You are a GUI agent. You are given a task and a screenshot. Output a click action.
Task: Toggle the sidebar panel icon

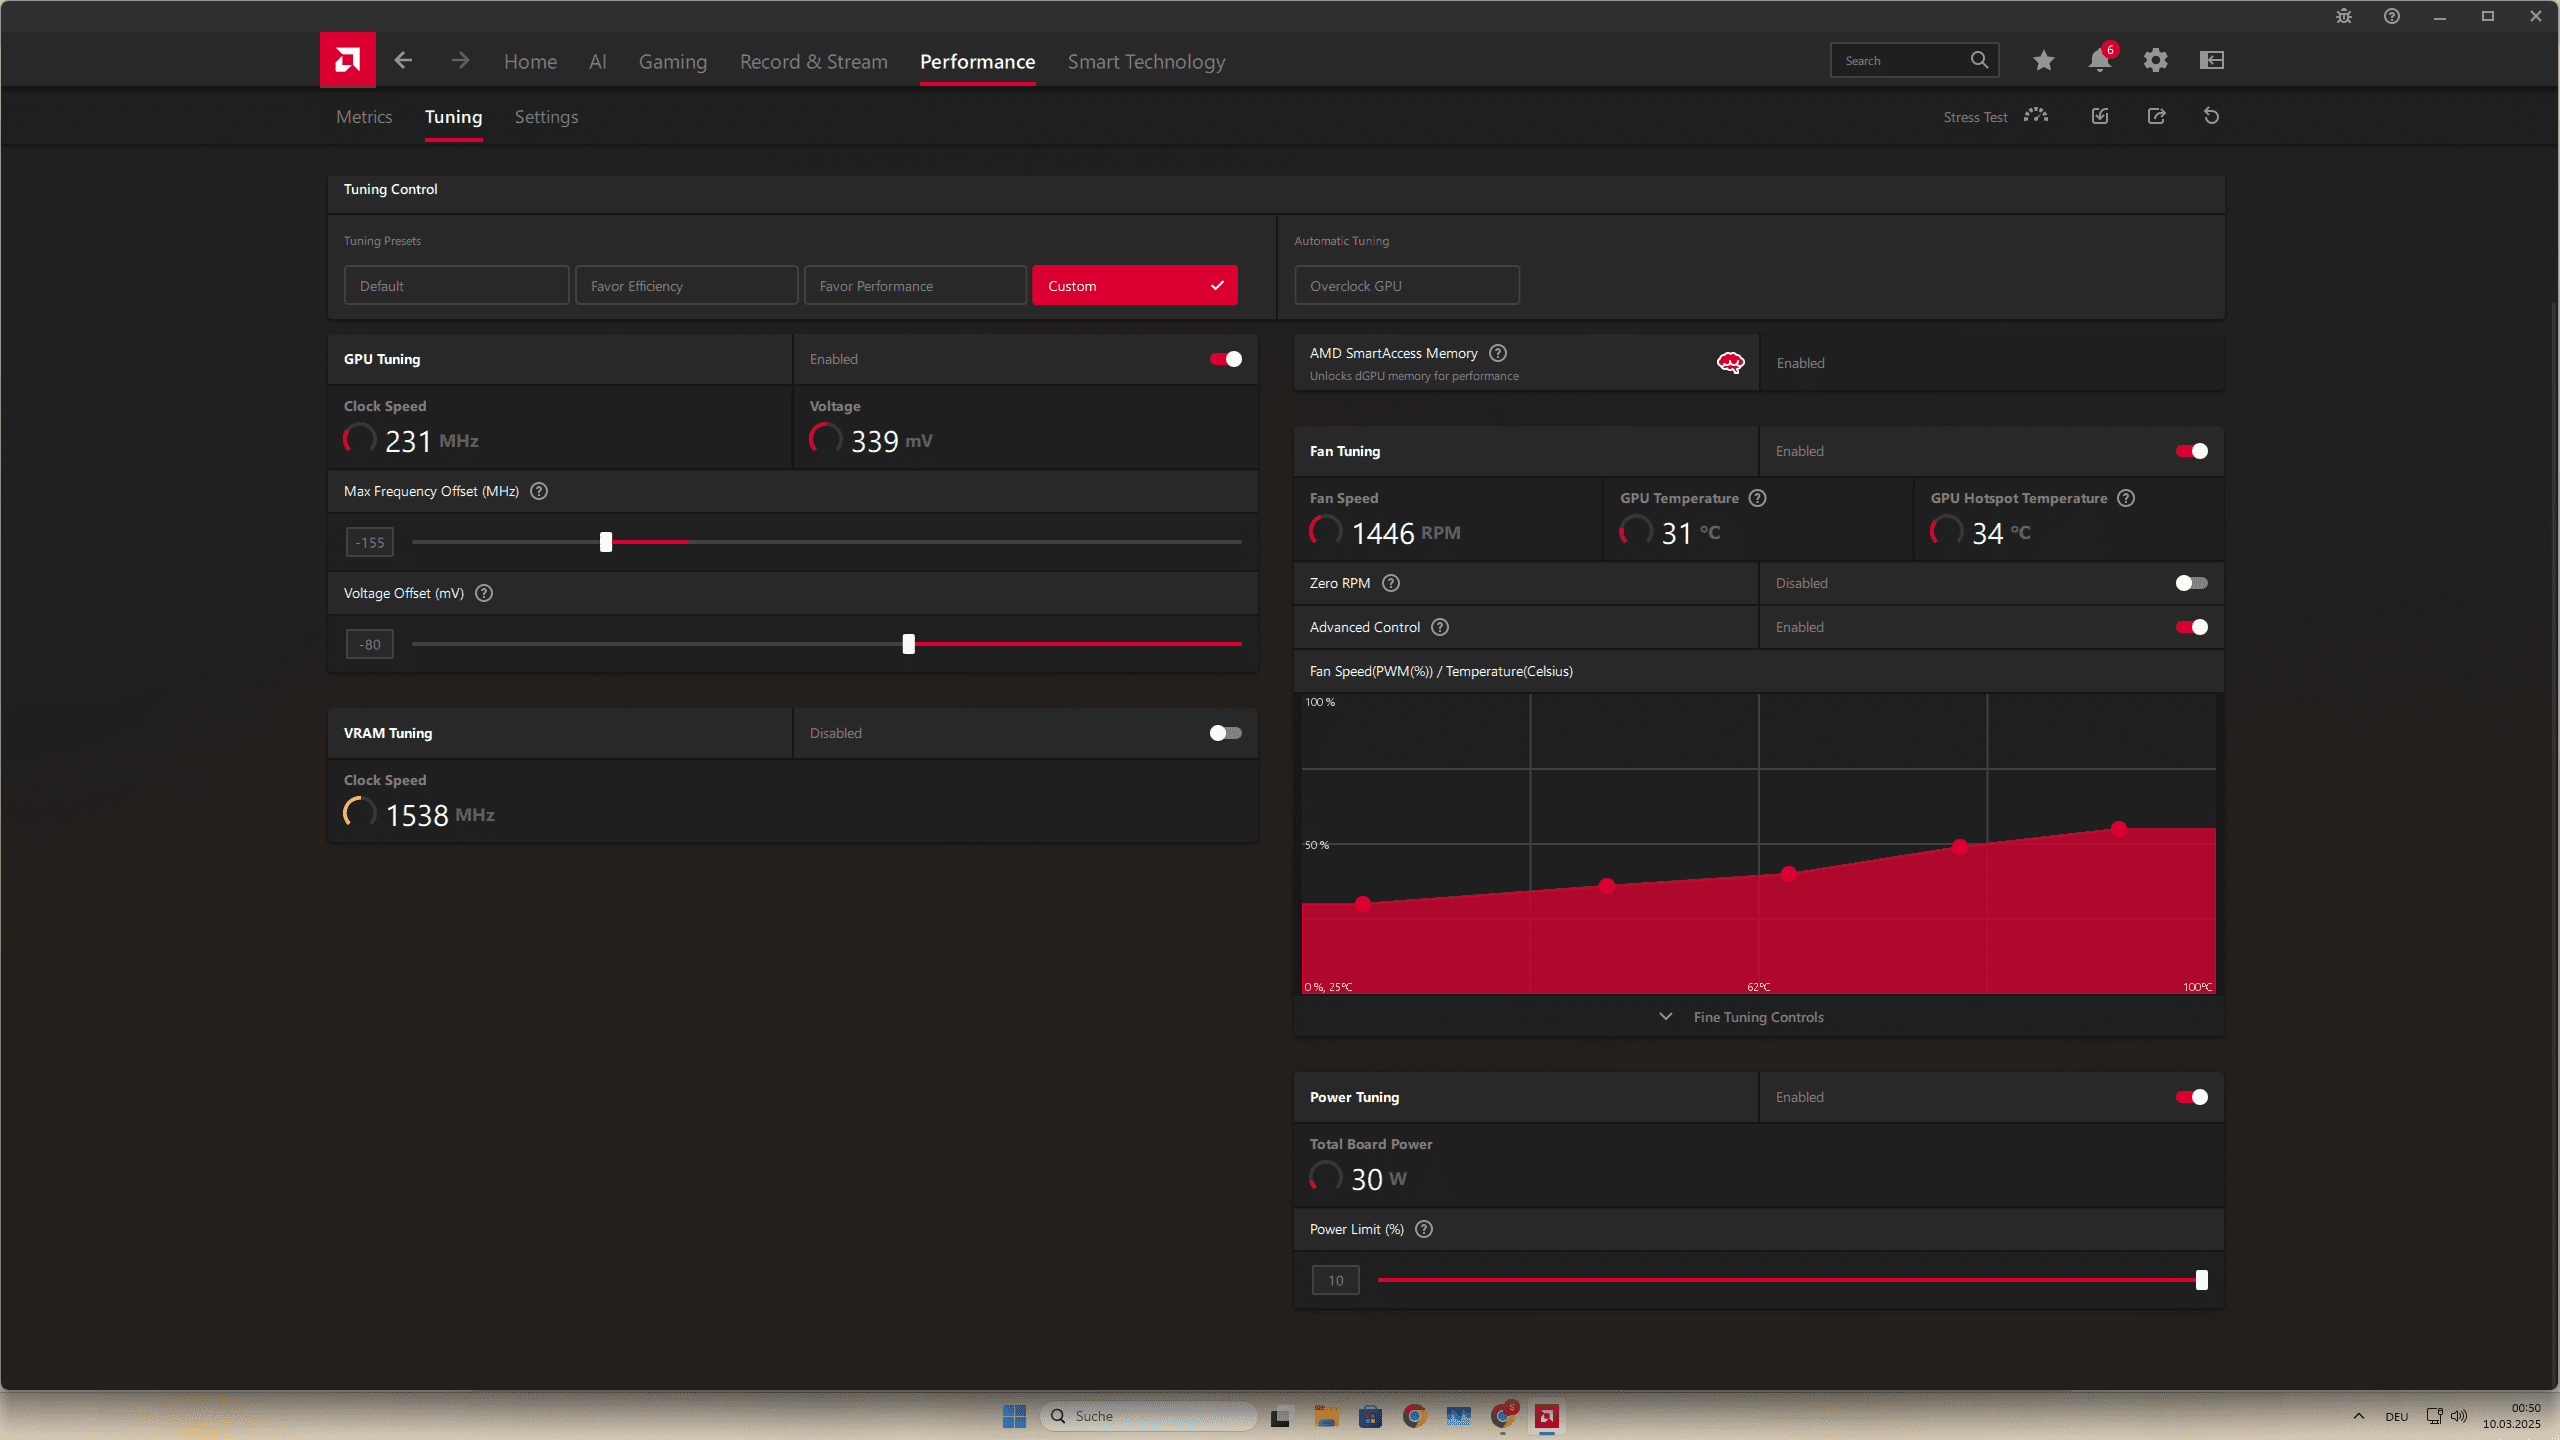(x=2211, y=60)
